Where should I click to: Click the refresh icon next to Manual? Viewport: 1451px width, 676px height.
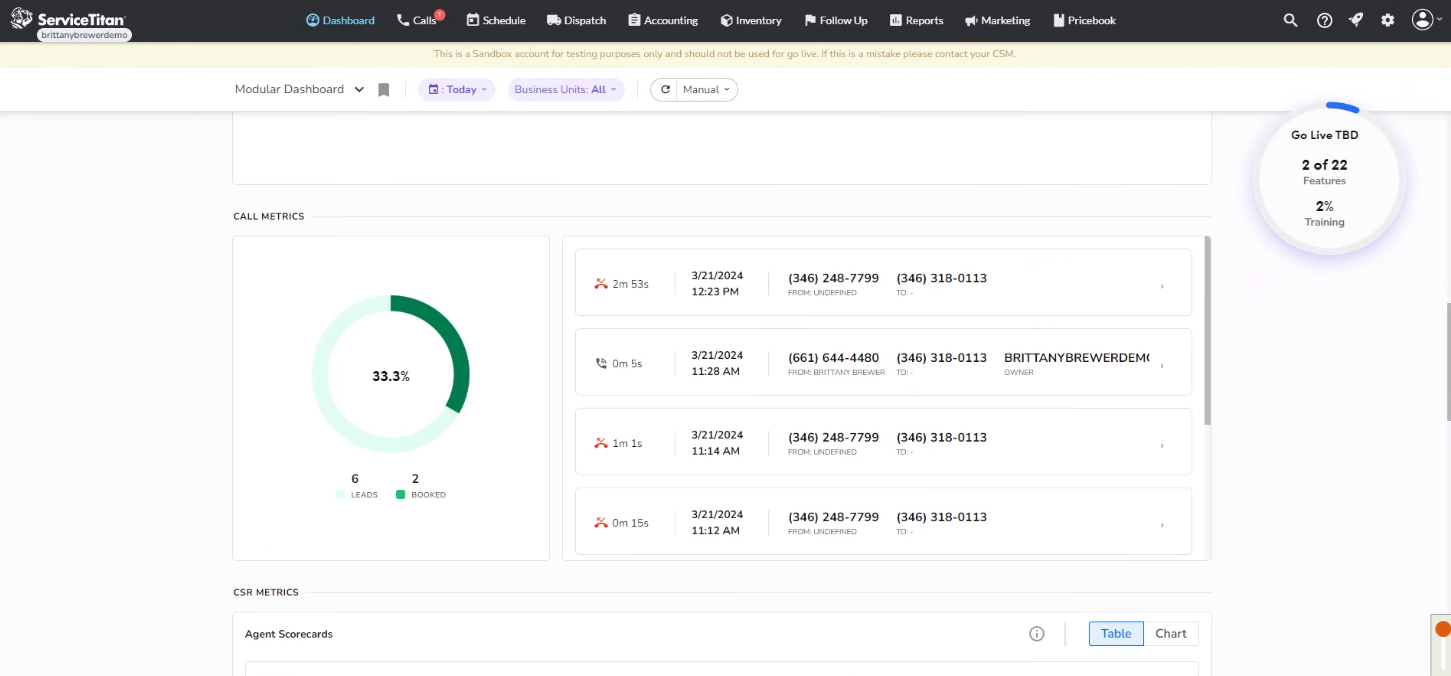(665, 89)
